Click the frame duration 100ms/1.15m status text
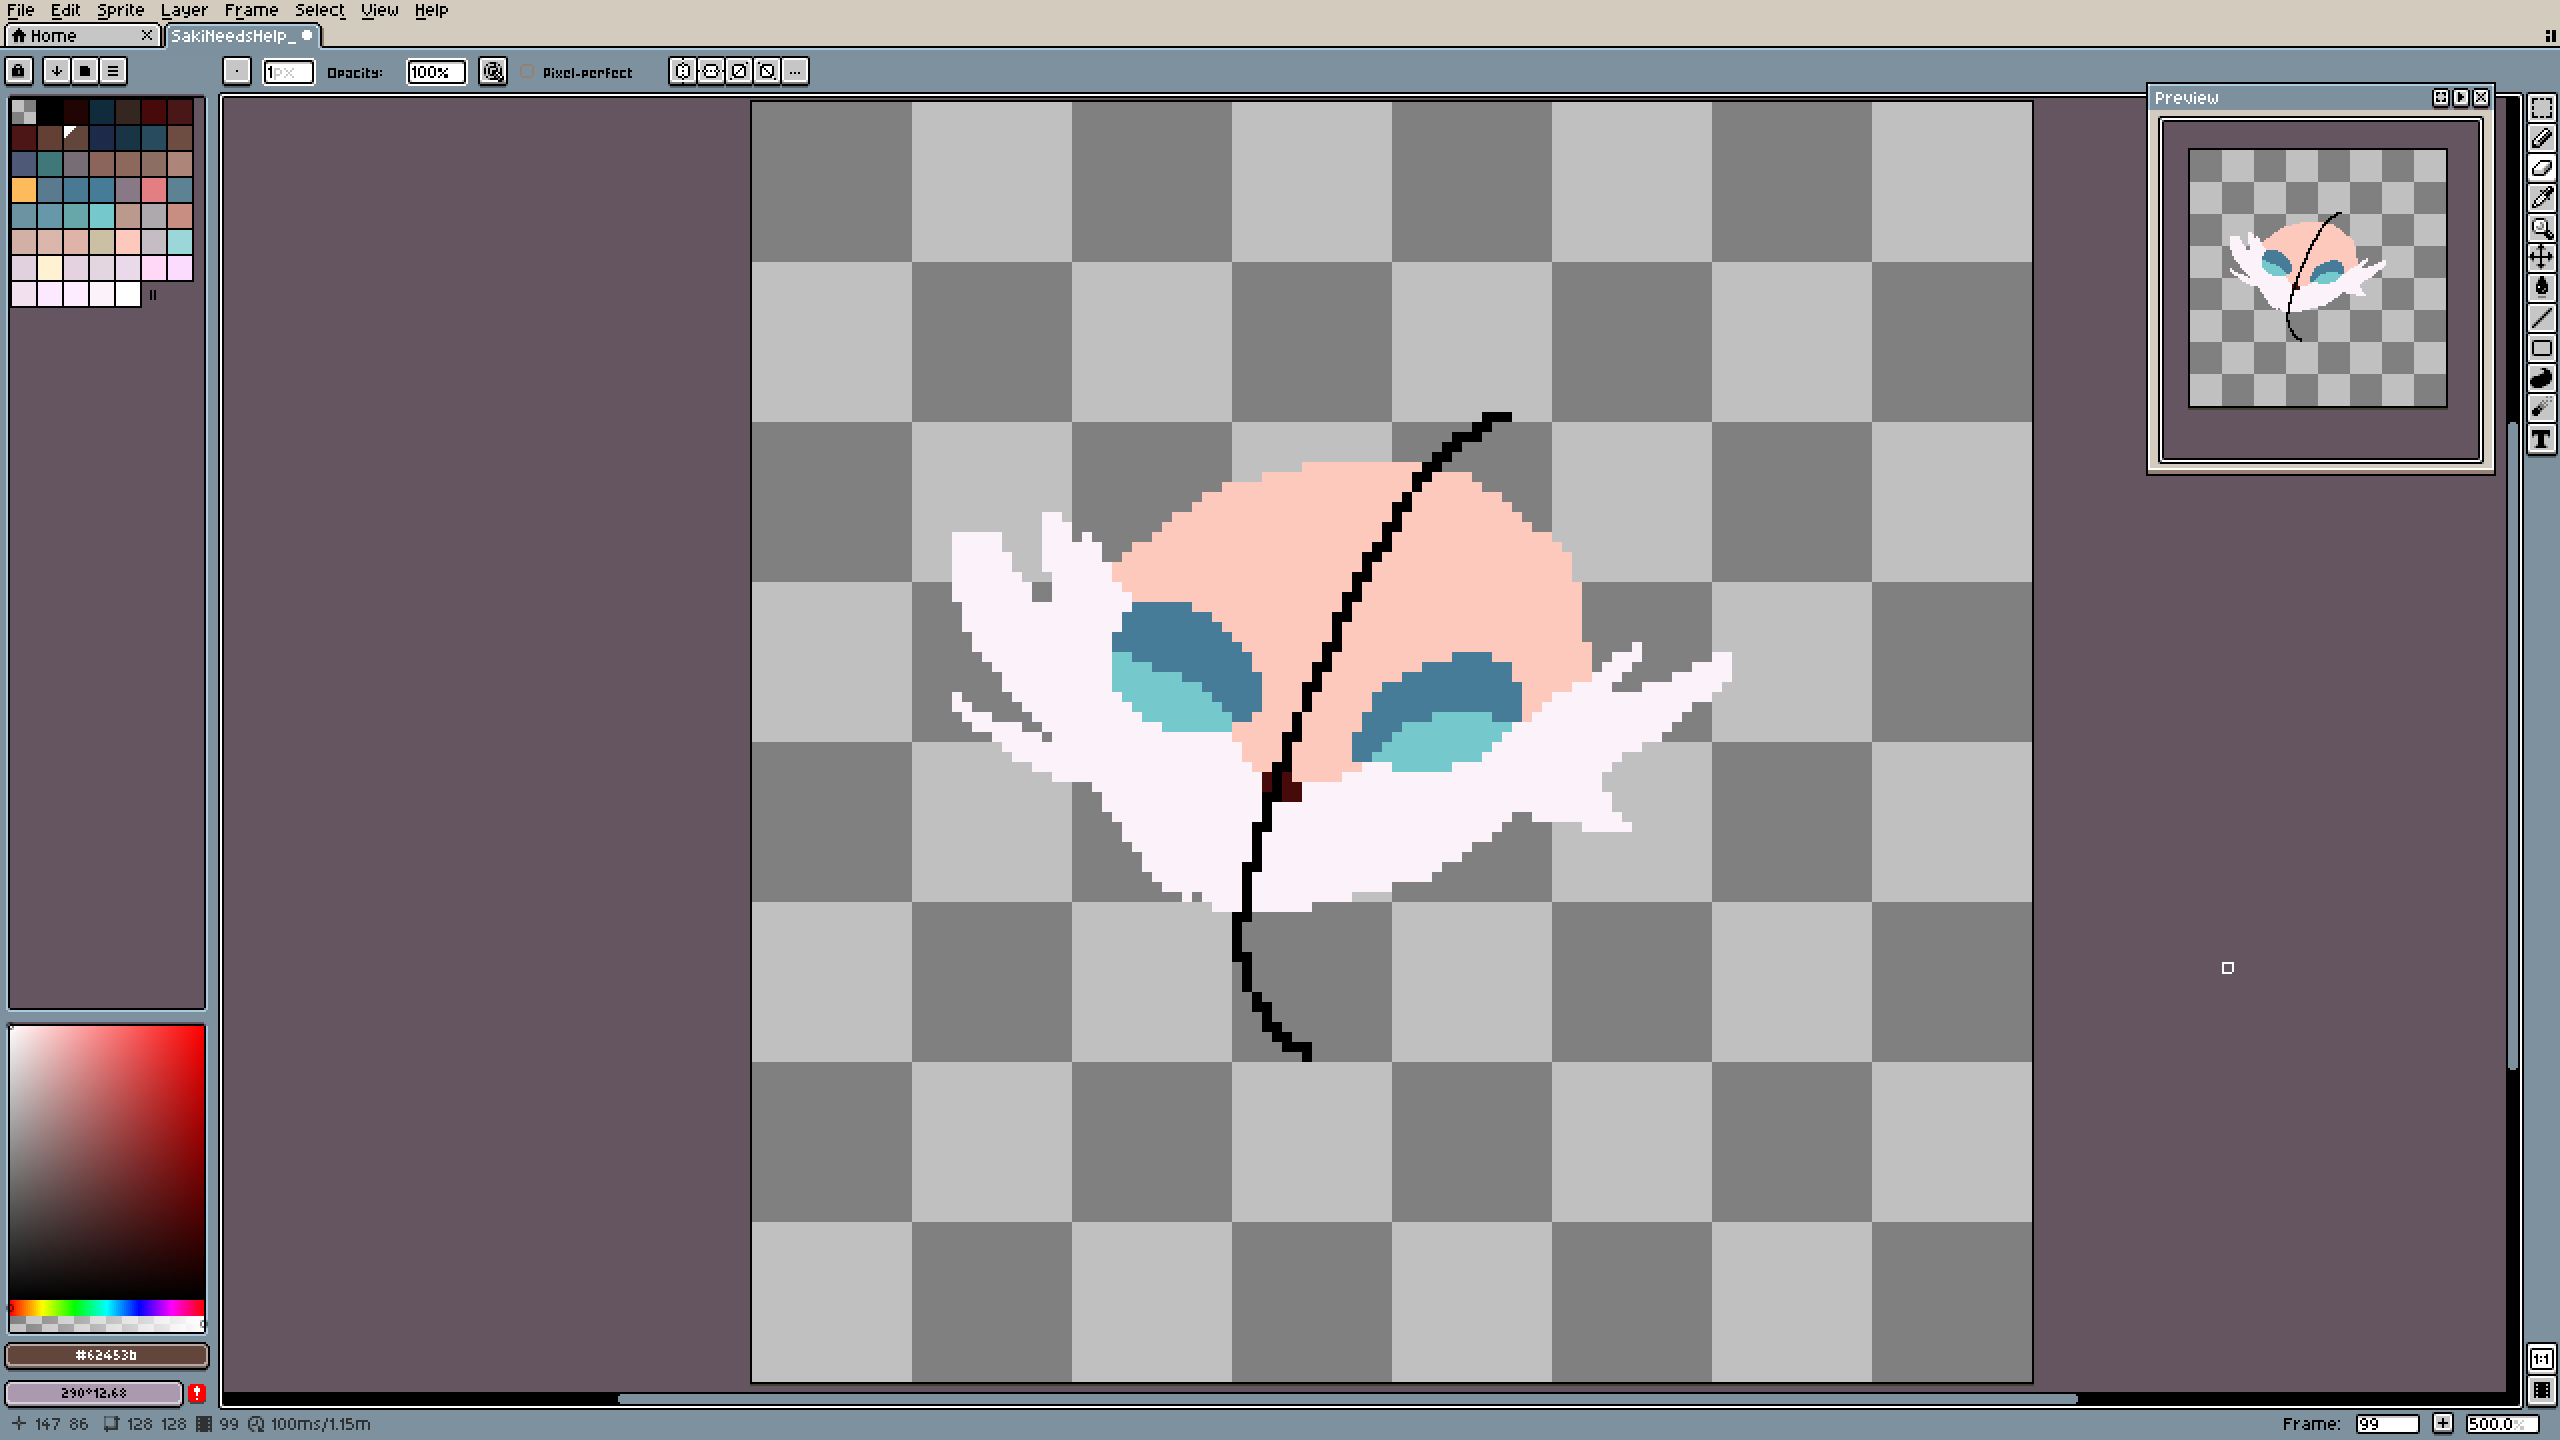The height and width of the screenshot is (1440, 2560). pyautogui.click(x=320, y=1424)
